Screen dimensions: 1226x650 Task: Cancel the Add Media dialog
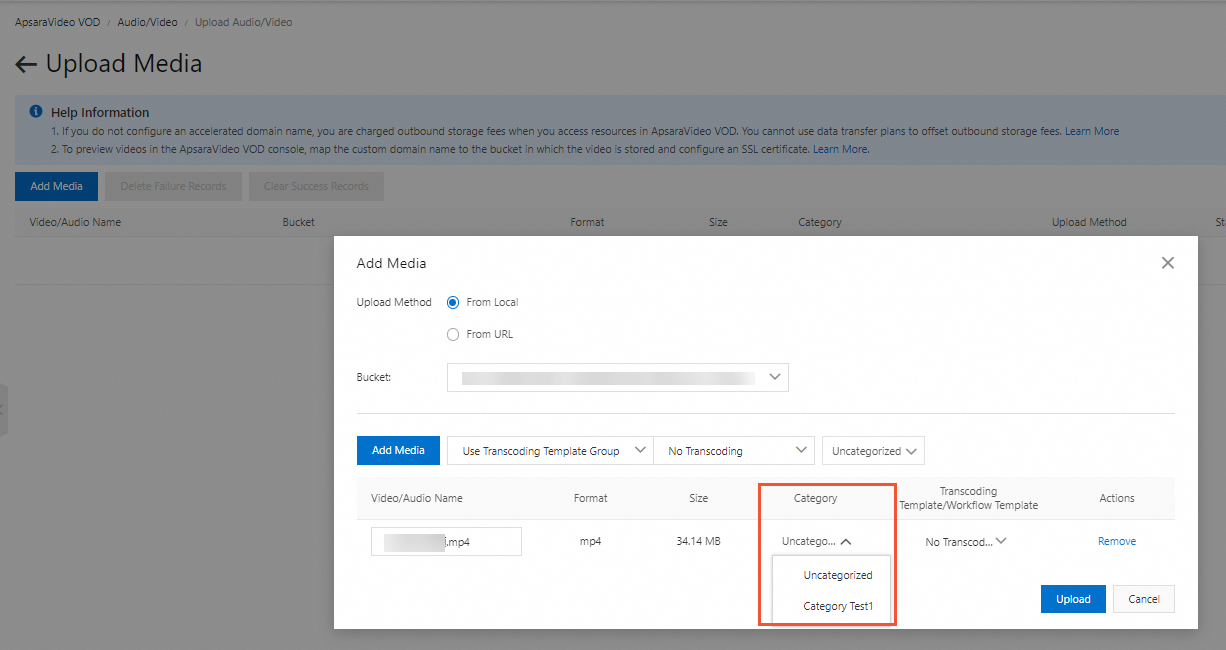click(1144, 599)
